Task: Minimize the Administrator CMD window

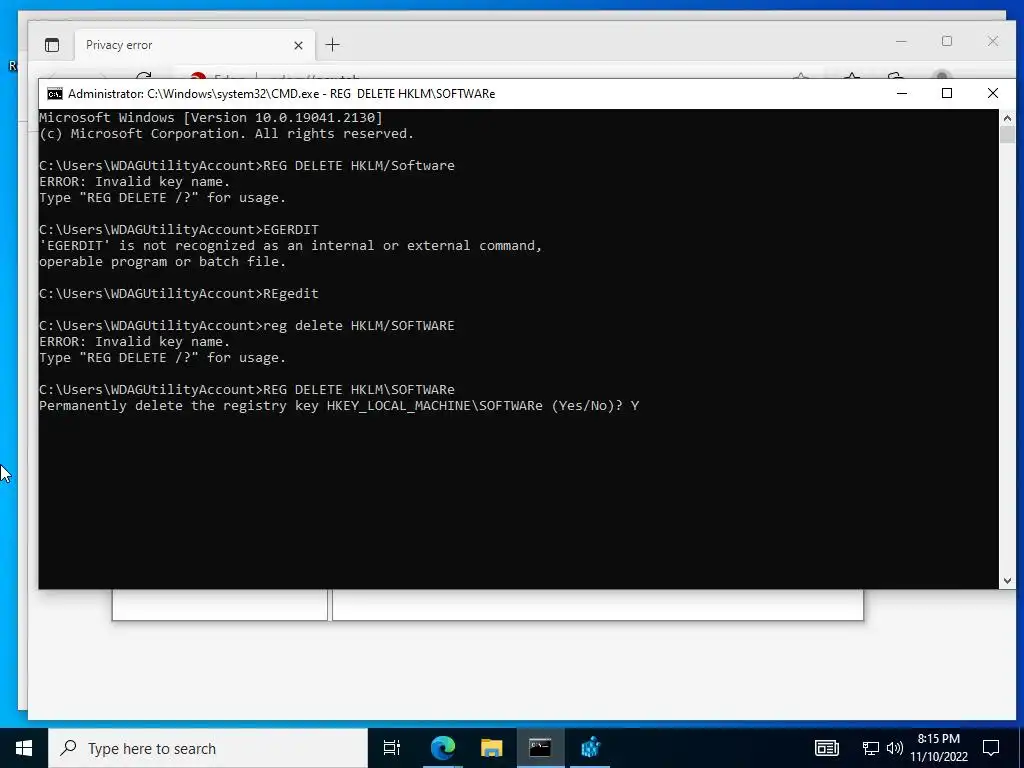Action: [x=902, y=93]
